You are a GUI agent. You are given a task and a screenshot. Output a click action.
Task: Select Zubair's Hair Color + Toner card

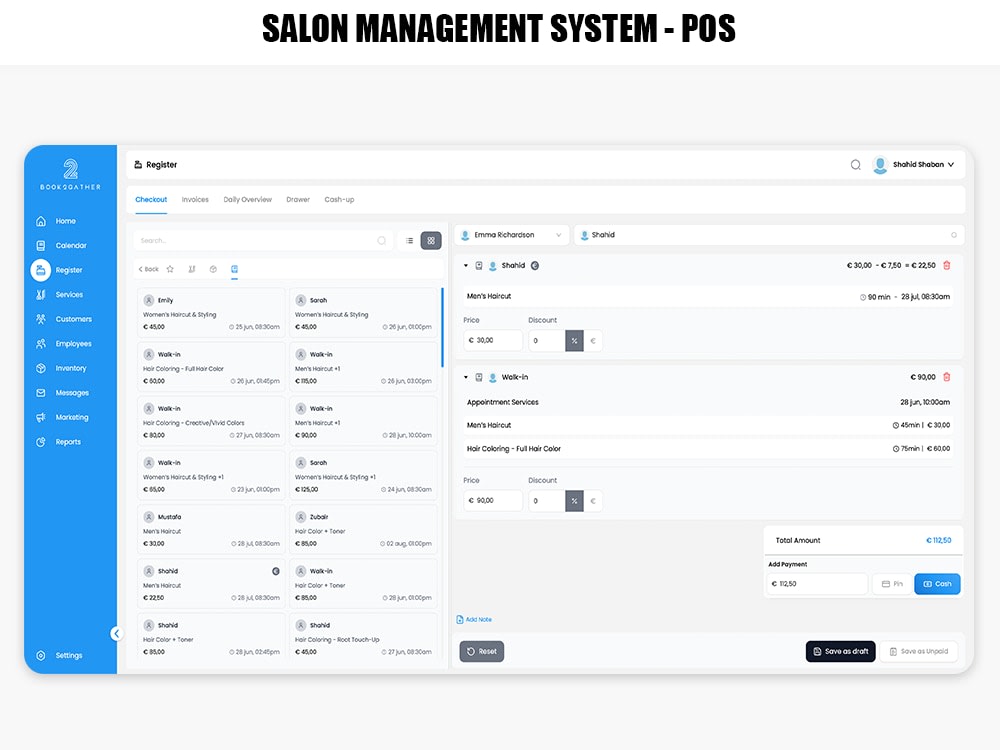(363, 530)
